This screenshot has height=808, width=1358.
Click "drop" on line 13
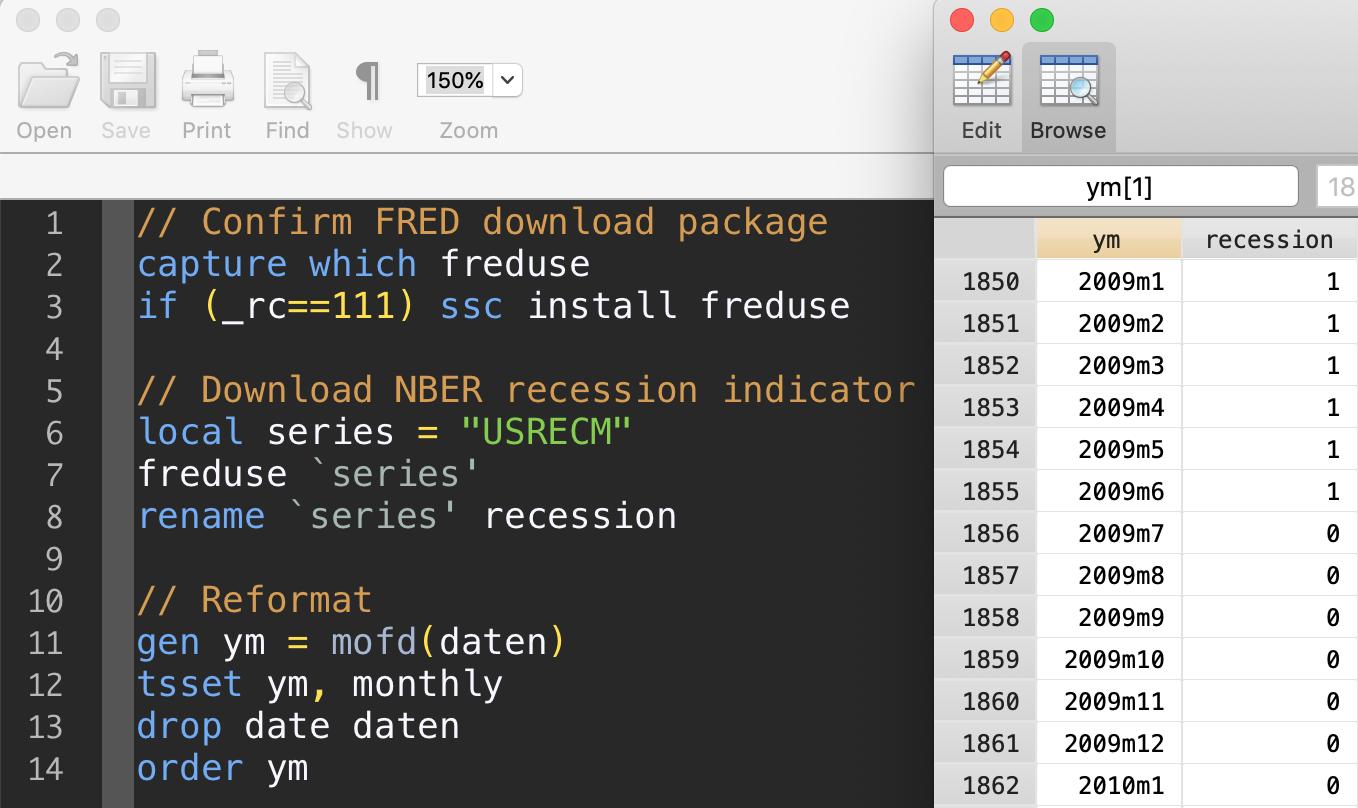pyautogui.click(x=179, y=726)
